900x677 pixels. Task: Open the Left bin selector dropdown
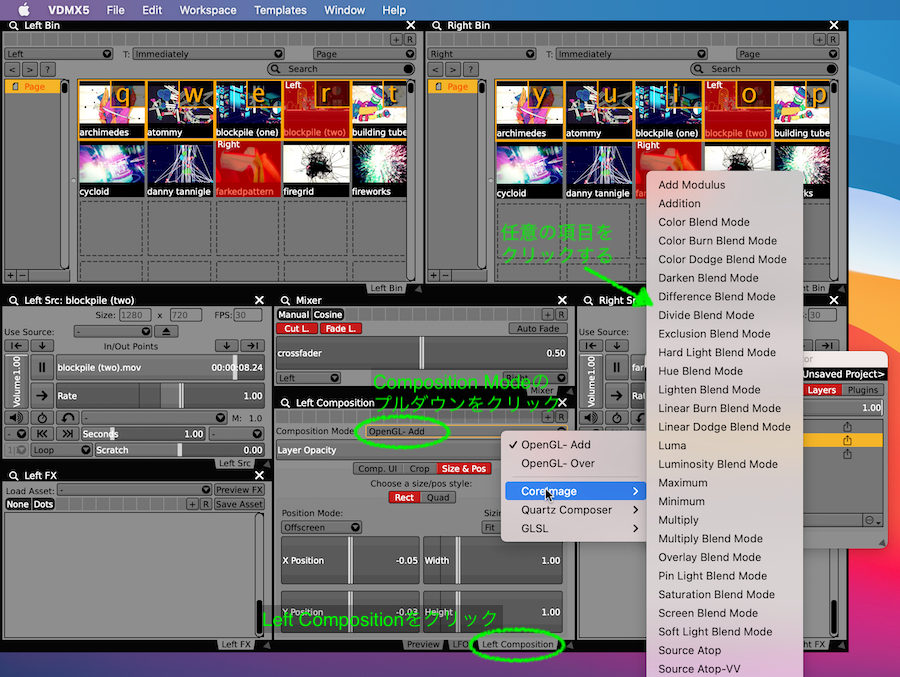click(59, 54)
